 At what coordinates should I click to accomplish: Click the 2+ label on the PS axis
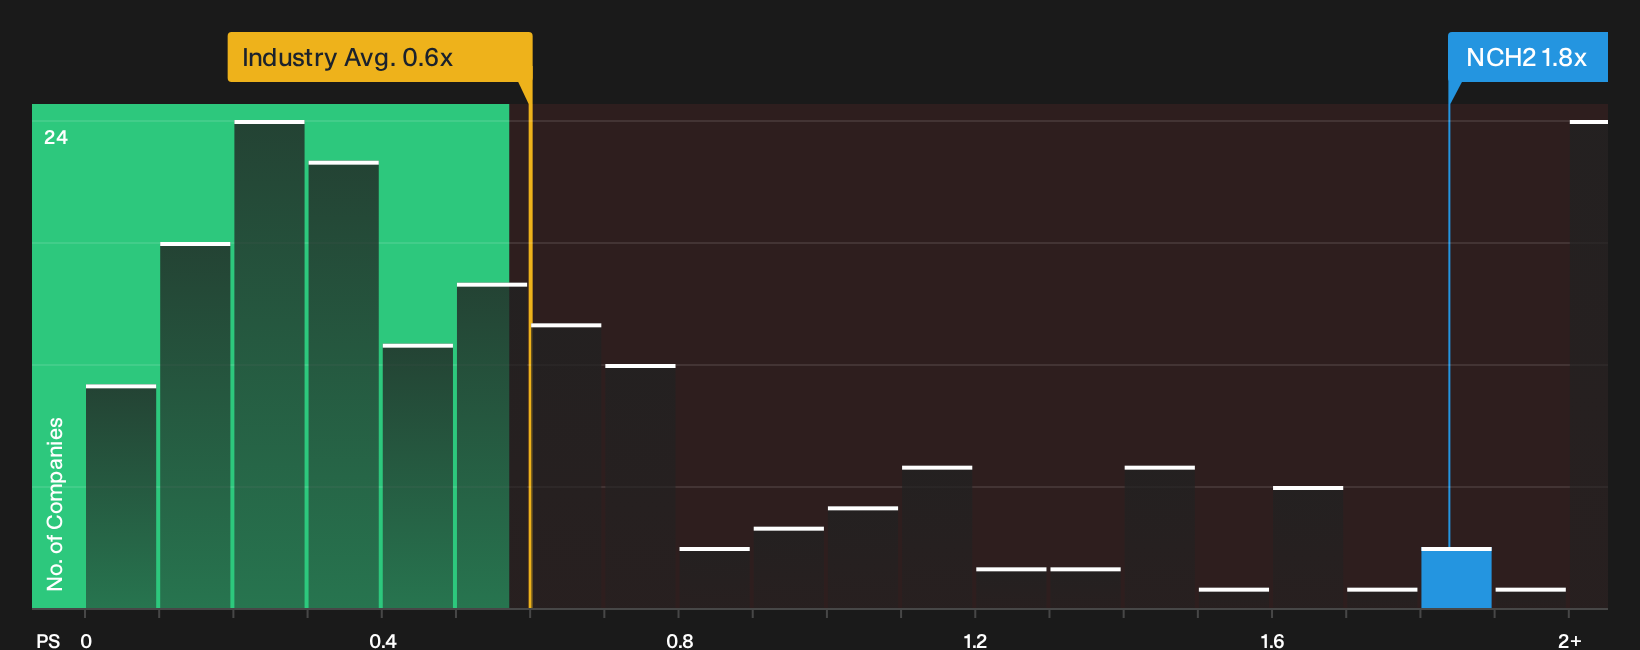point(1570,640)
